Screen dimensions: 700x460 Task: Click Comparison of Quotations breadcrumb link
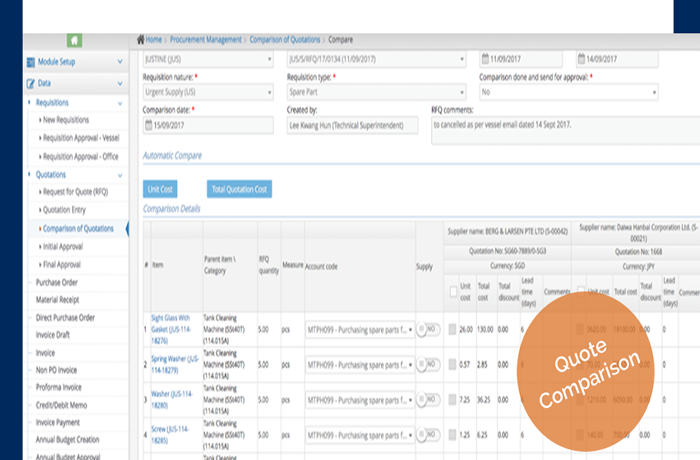pos(285,39)
